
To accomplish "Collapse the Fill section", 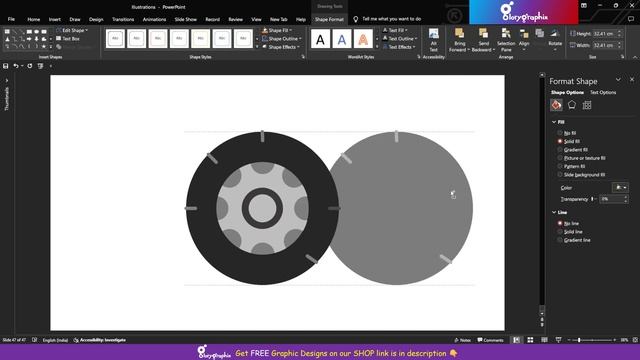I will 554,122.
